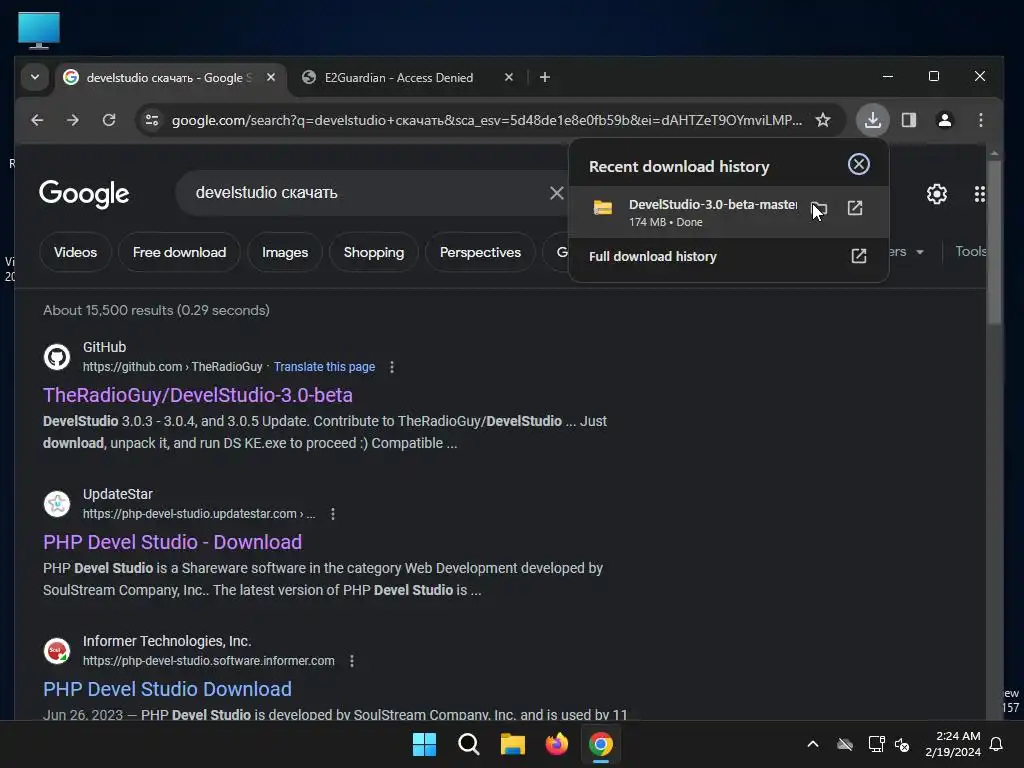
Task: Reload the current page
Action: (x=109, y=120)
